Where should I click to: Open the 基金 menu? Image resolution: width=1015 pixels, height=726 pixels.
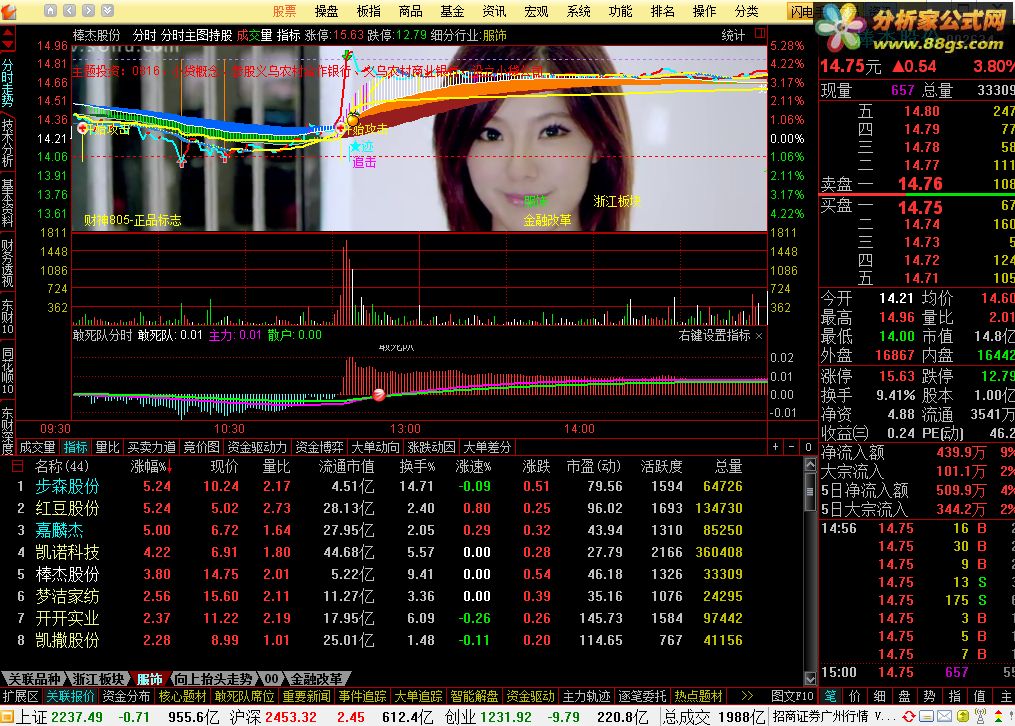click(452, 11)
